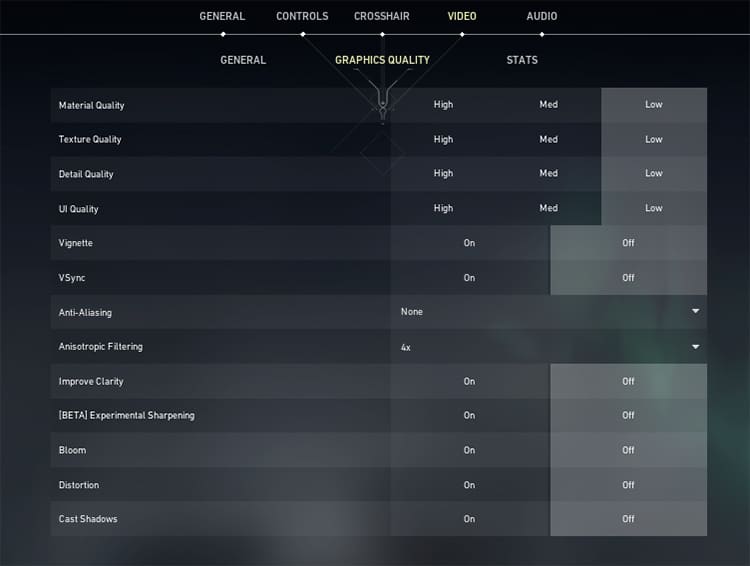Set UI Quality to Med
This screenshot has height=566, width=750.
click(549, 208)
